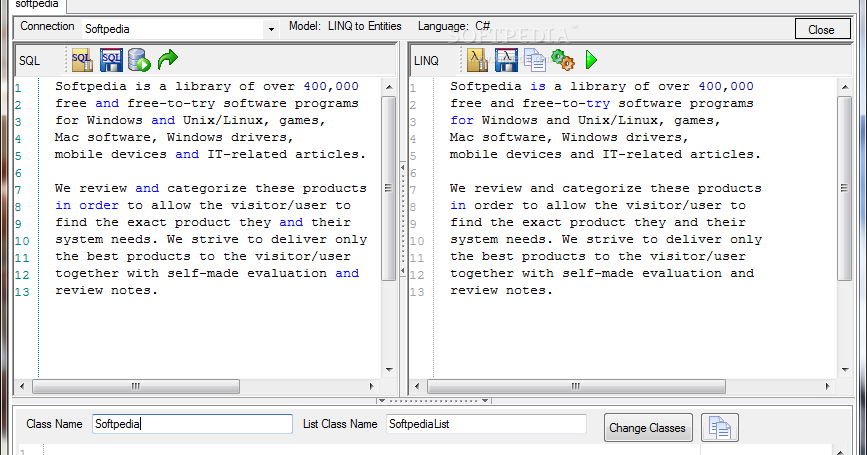Screen dimensions: 867x455
Task: Run LINQ query green play icon
Action: [x=591, y=60]
